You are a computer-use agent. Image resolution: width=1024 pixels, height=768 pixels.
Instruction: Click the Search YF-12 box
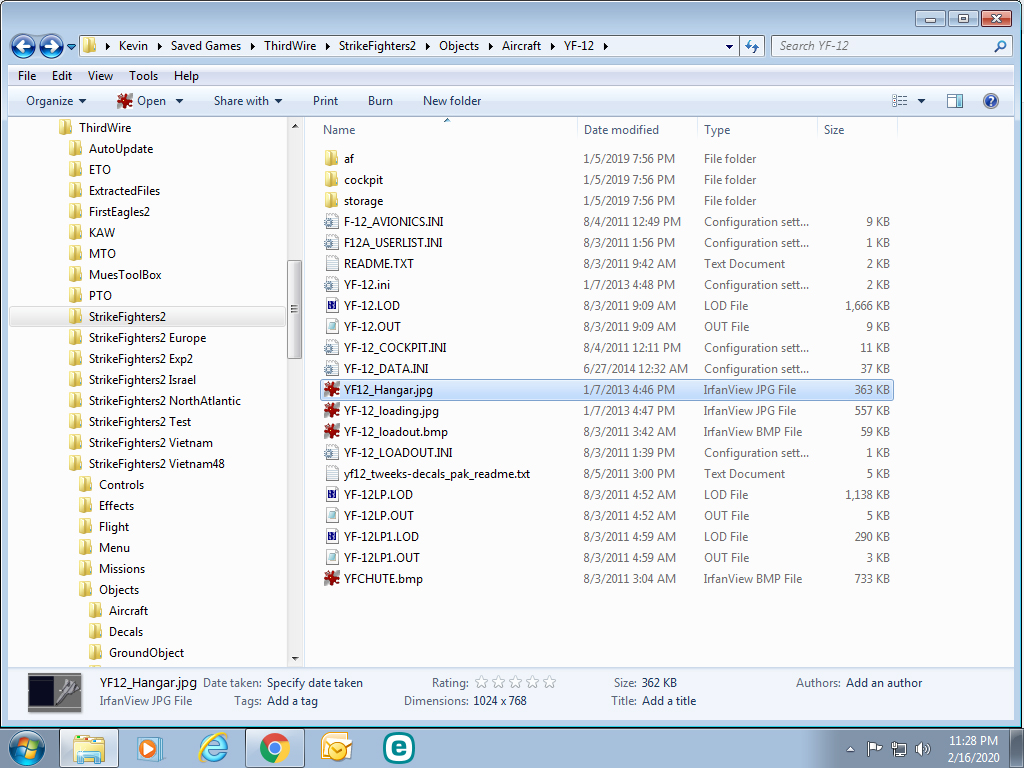point(892,46)
